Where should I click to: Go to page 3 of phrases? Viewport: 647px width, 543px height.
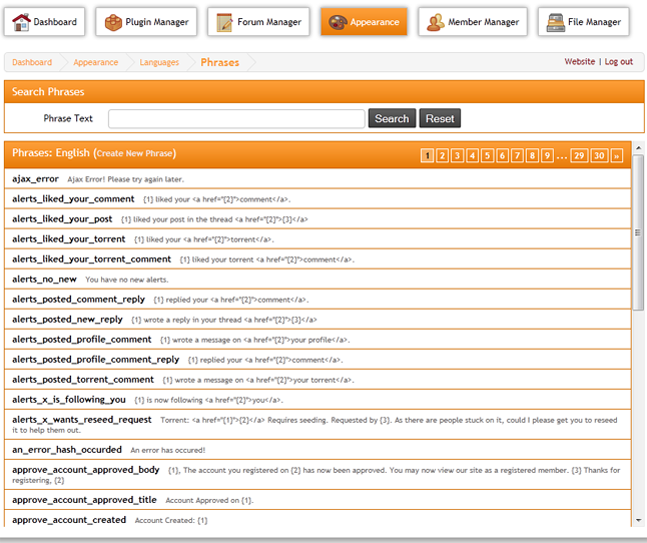pyautogui.click(x=457, y=156)
